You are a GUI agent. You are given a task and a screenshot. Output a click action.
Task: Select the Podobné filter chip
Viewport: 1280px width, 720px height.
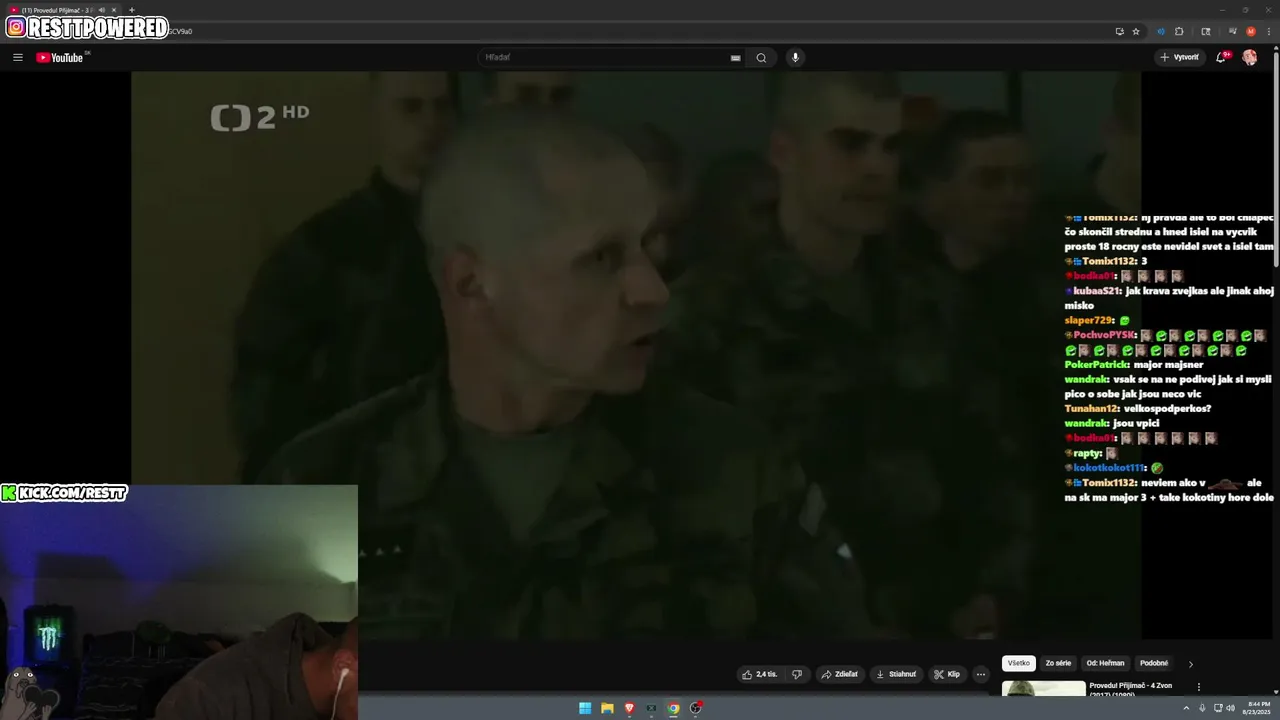pyautogui.click(x=1154, y=663)
